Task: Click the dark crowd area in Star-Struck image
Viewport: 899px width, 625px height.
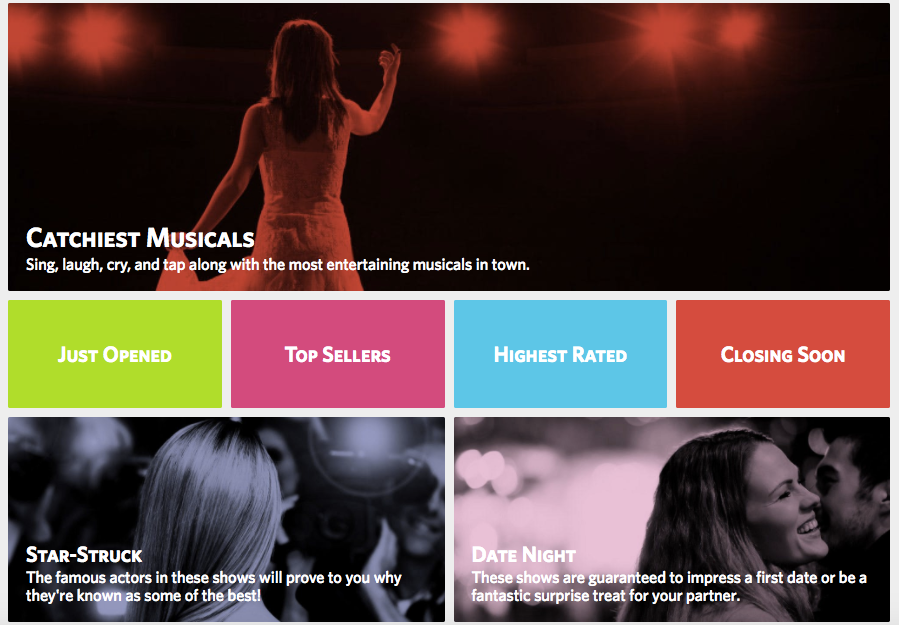Action: tap(63, 482)
